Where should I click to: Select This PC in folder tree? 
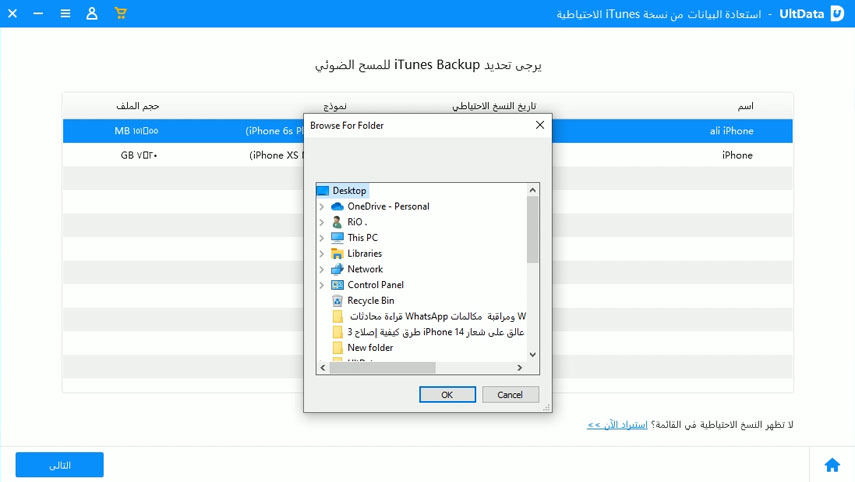(x=363, y=238)
